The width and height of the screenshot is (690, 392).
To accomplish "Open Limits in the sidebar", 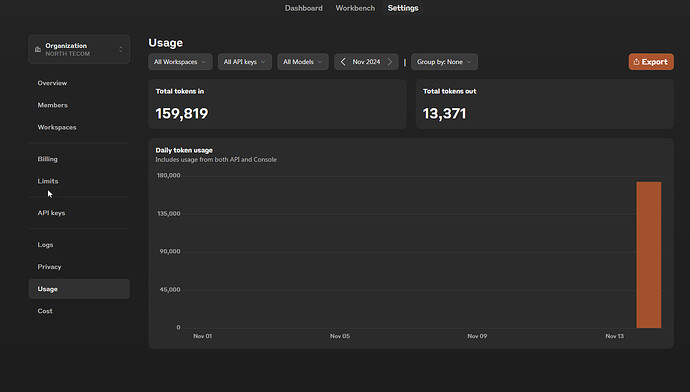I will click(x=48, y=181).
